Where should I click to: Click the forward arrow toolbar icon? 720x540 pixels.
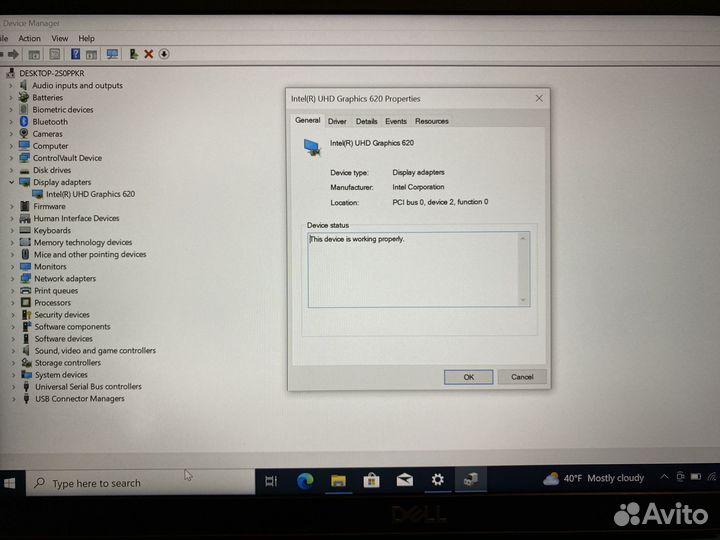coord(14,54)
